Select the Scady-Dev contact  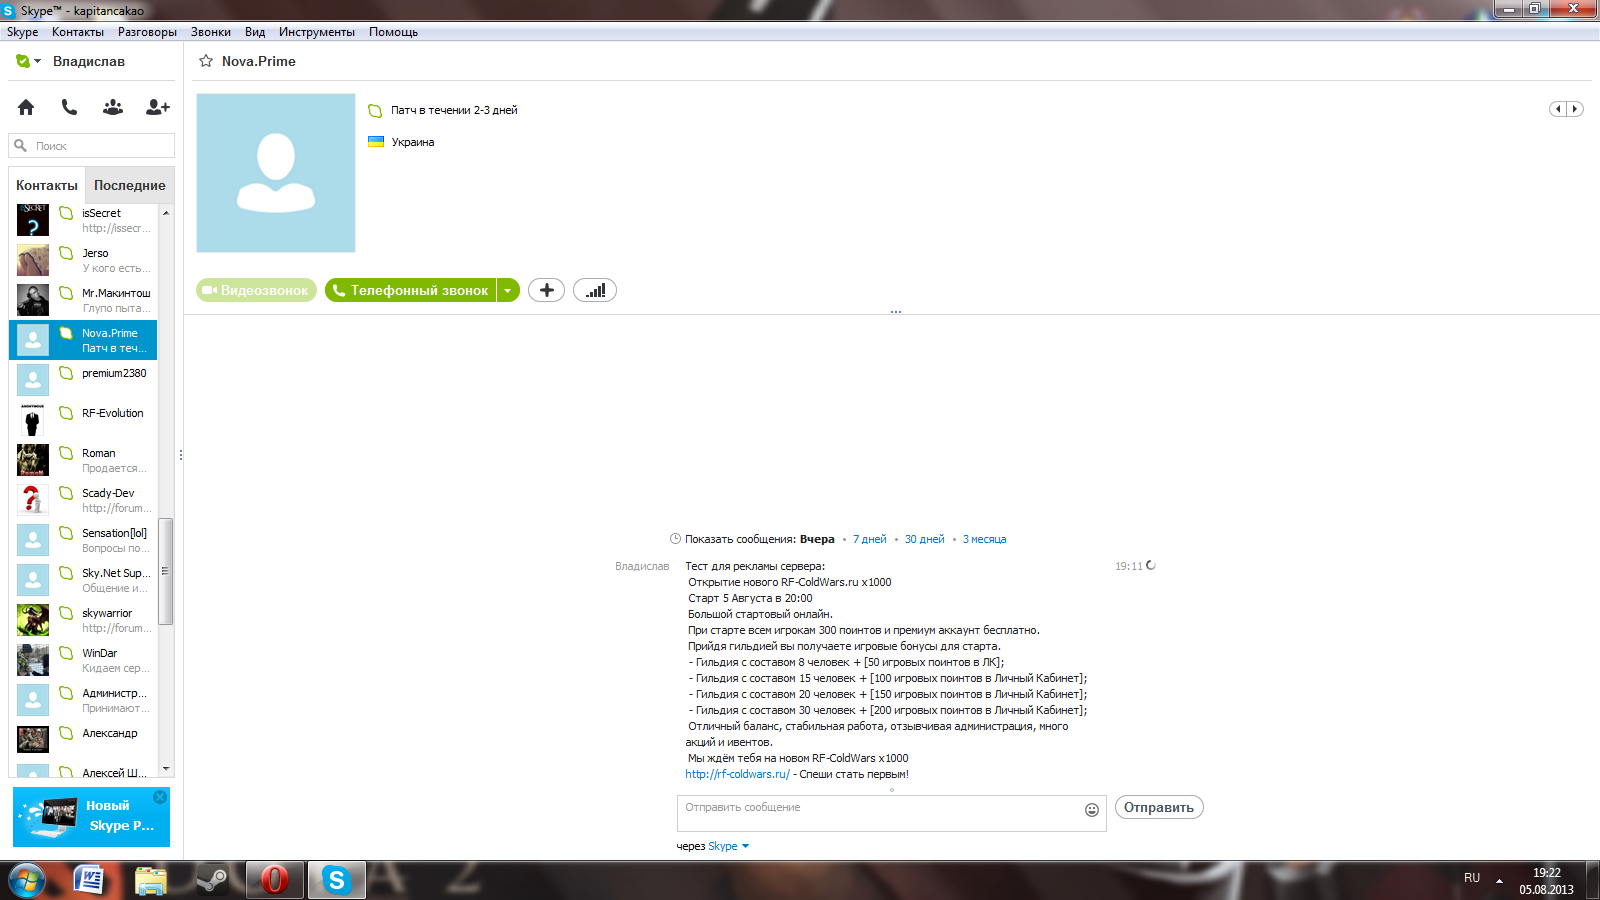pos(83,500)
